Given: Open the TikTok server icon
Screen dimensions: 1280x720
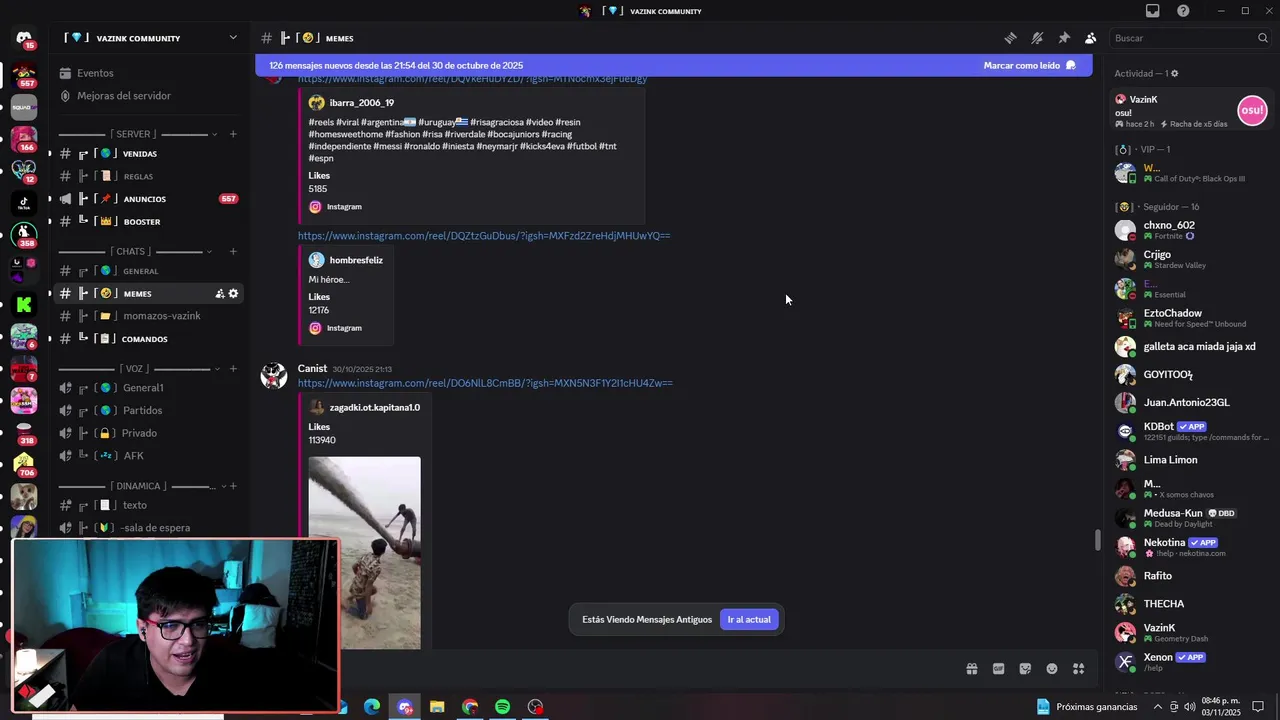Looking at the screenshot, I should tap(24, 201).
